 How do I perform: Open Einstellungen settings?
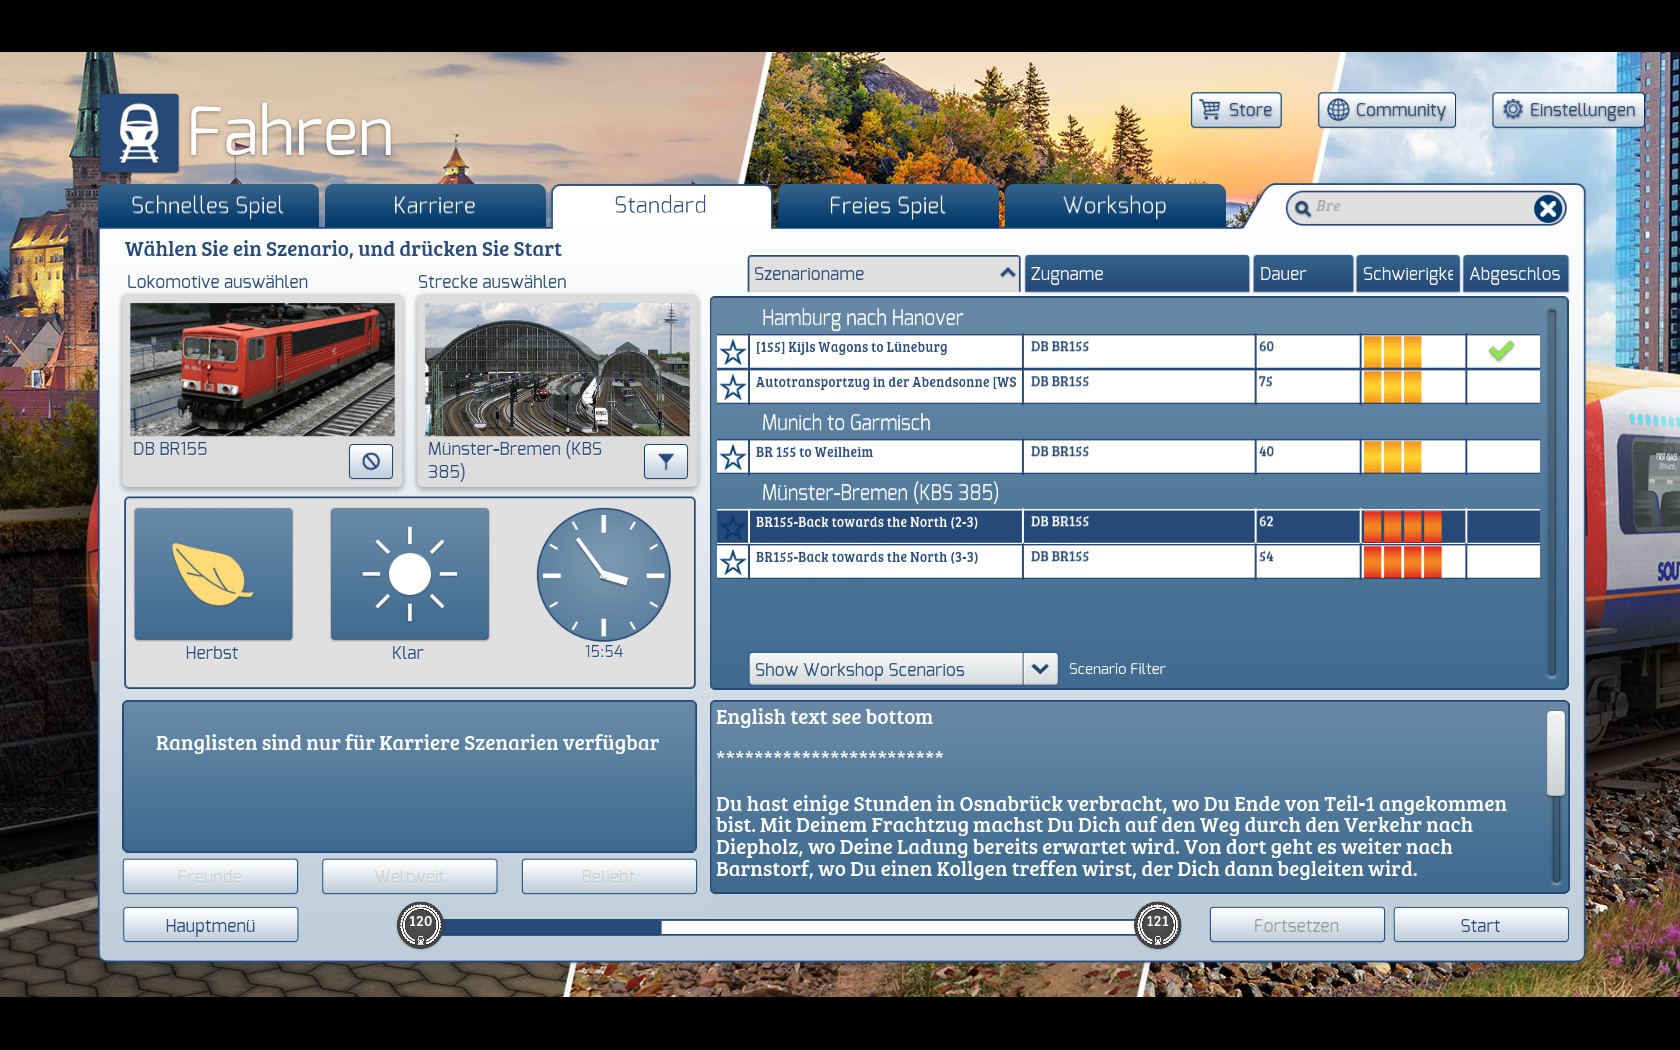click(1568, 110)
